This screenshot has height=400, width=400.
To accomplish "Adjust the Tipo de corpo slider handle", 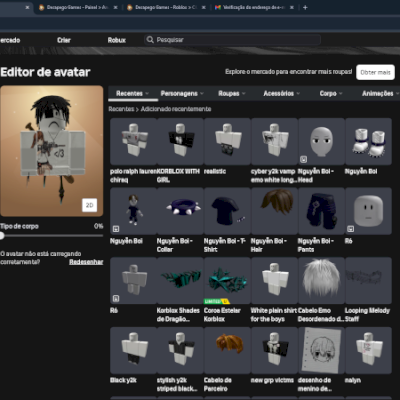I will [2, 236].
